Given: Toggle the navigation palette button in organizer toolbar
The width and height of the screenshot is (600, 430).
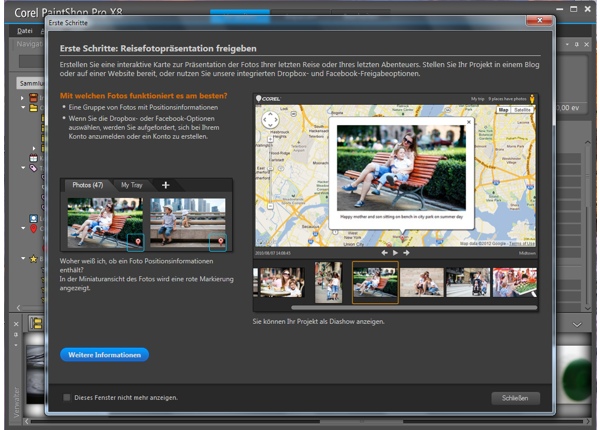Looking at the screenshot, I should click(x=36, y=324).
